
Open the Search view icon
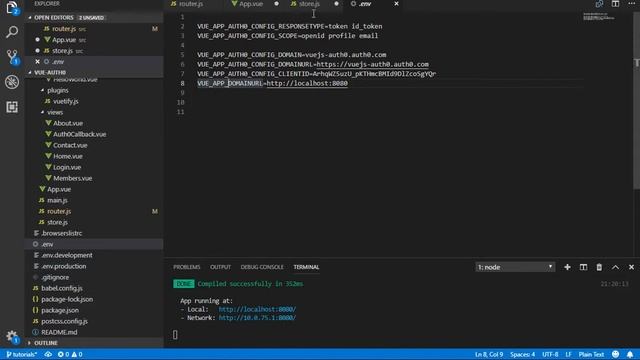(12, 32)
